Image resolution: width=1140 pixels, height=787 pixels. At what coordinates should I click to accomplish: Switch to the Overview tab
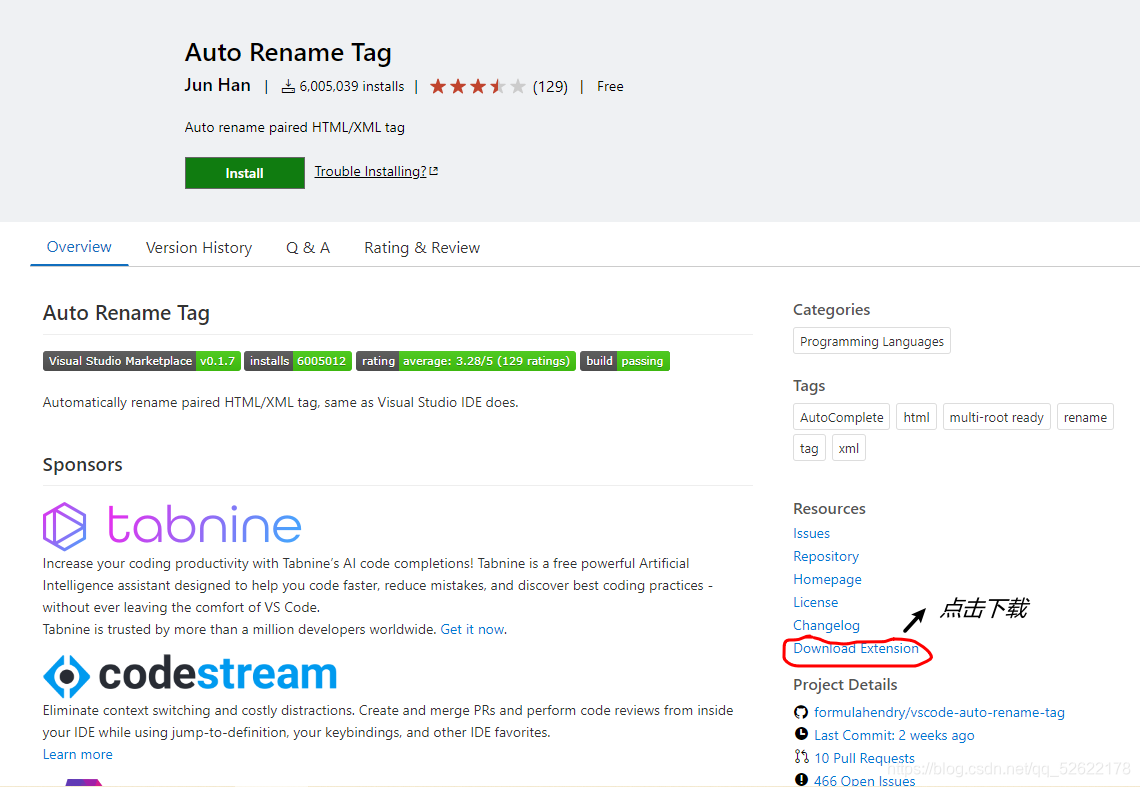point(79,247)
